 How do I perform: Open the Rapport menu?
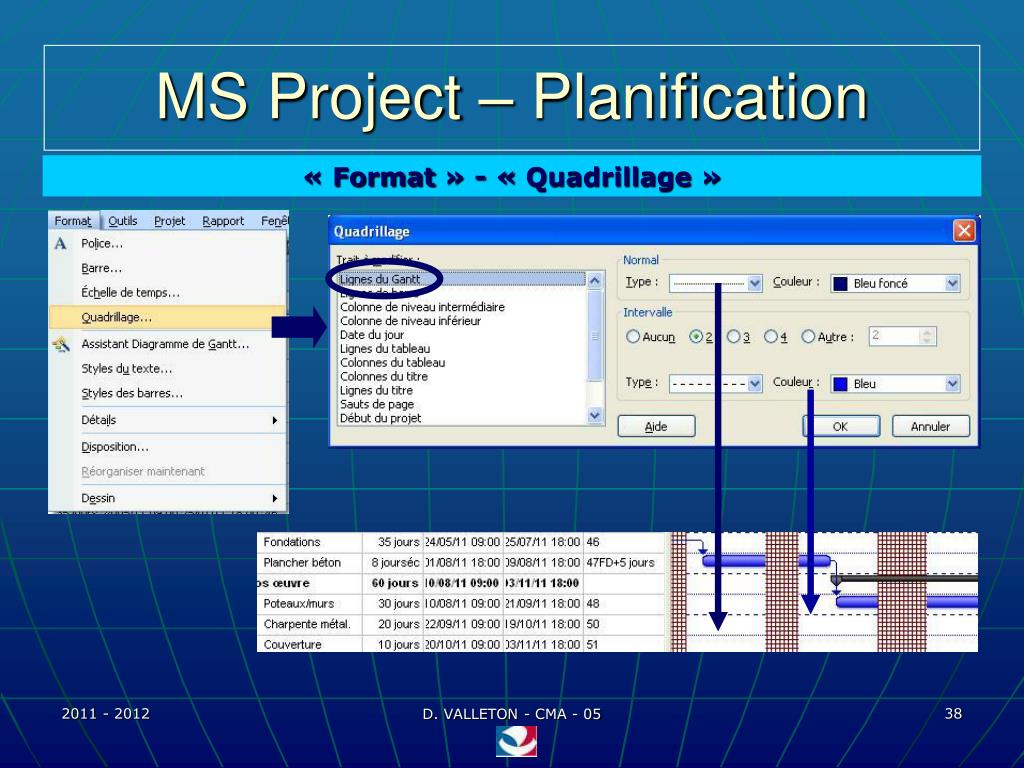pyautogui.click(x=223, y=221)
